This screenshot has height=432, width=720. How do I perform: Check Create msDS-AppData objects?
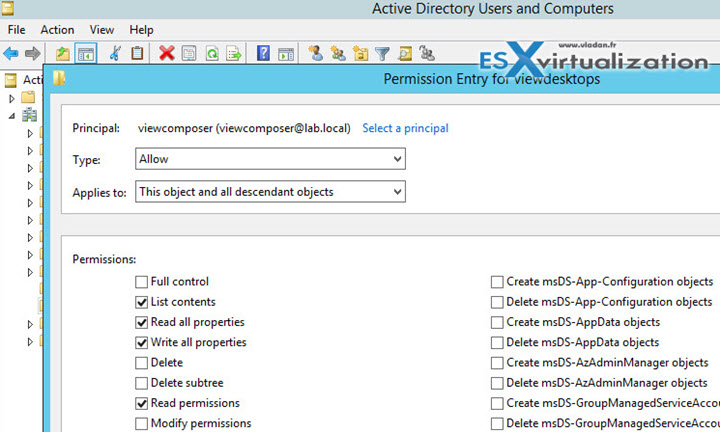click(x=497, y=322)
